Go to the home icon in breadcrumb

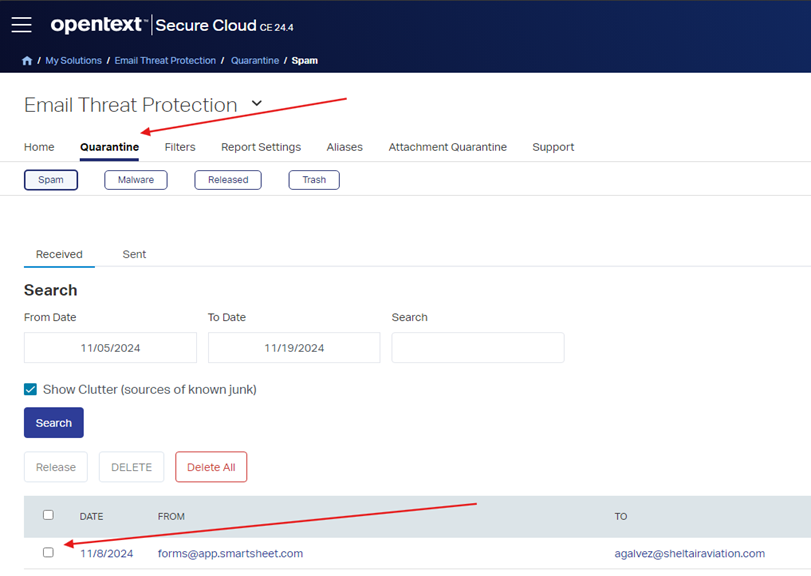(x=27, y=61)
